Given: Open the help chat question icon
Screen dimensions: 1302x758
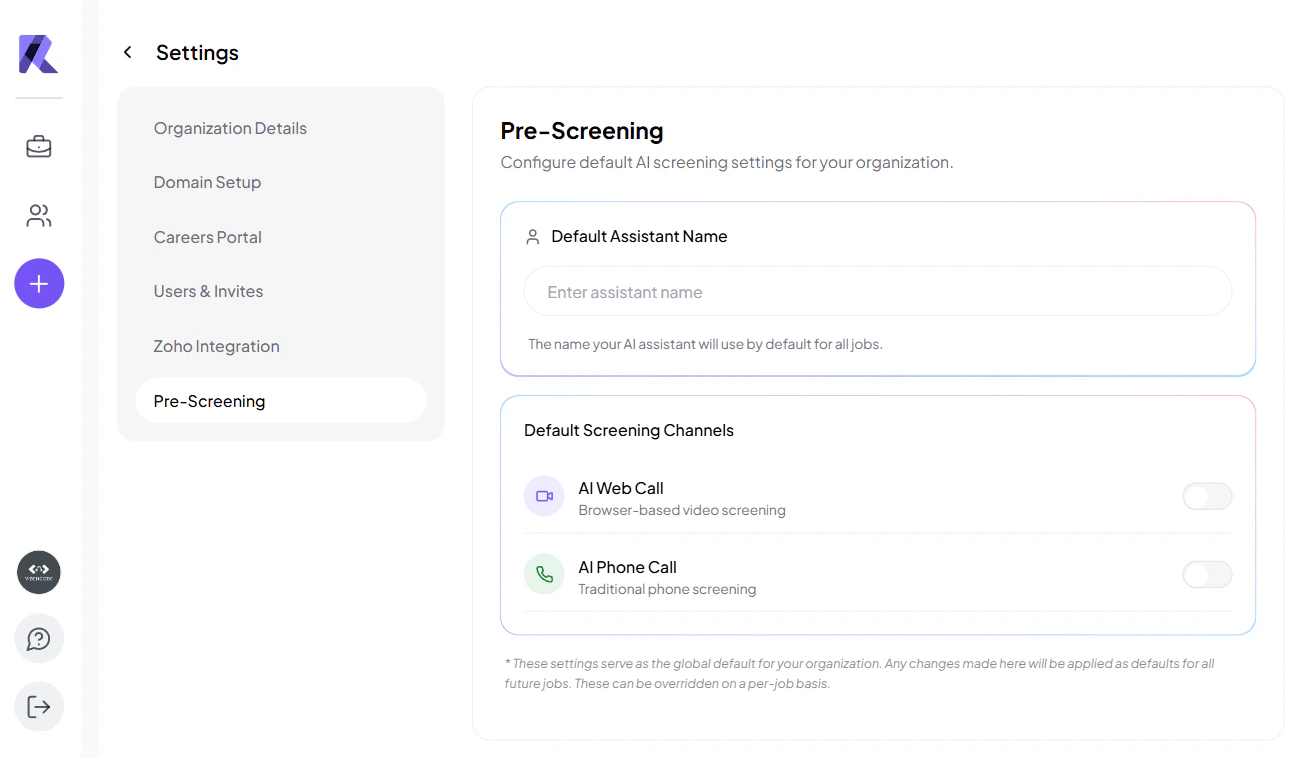Looking at the screenshot, I should 39,639.
